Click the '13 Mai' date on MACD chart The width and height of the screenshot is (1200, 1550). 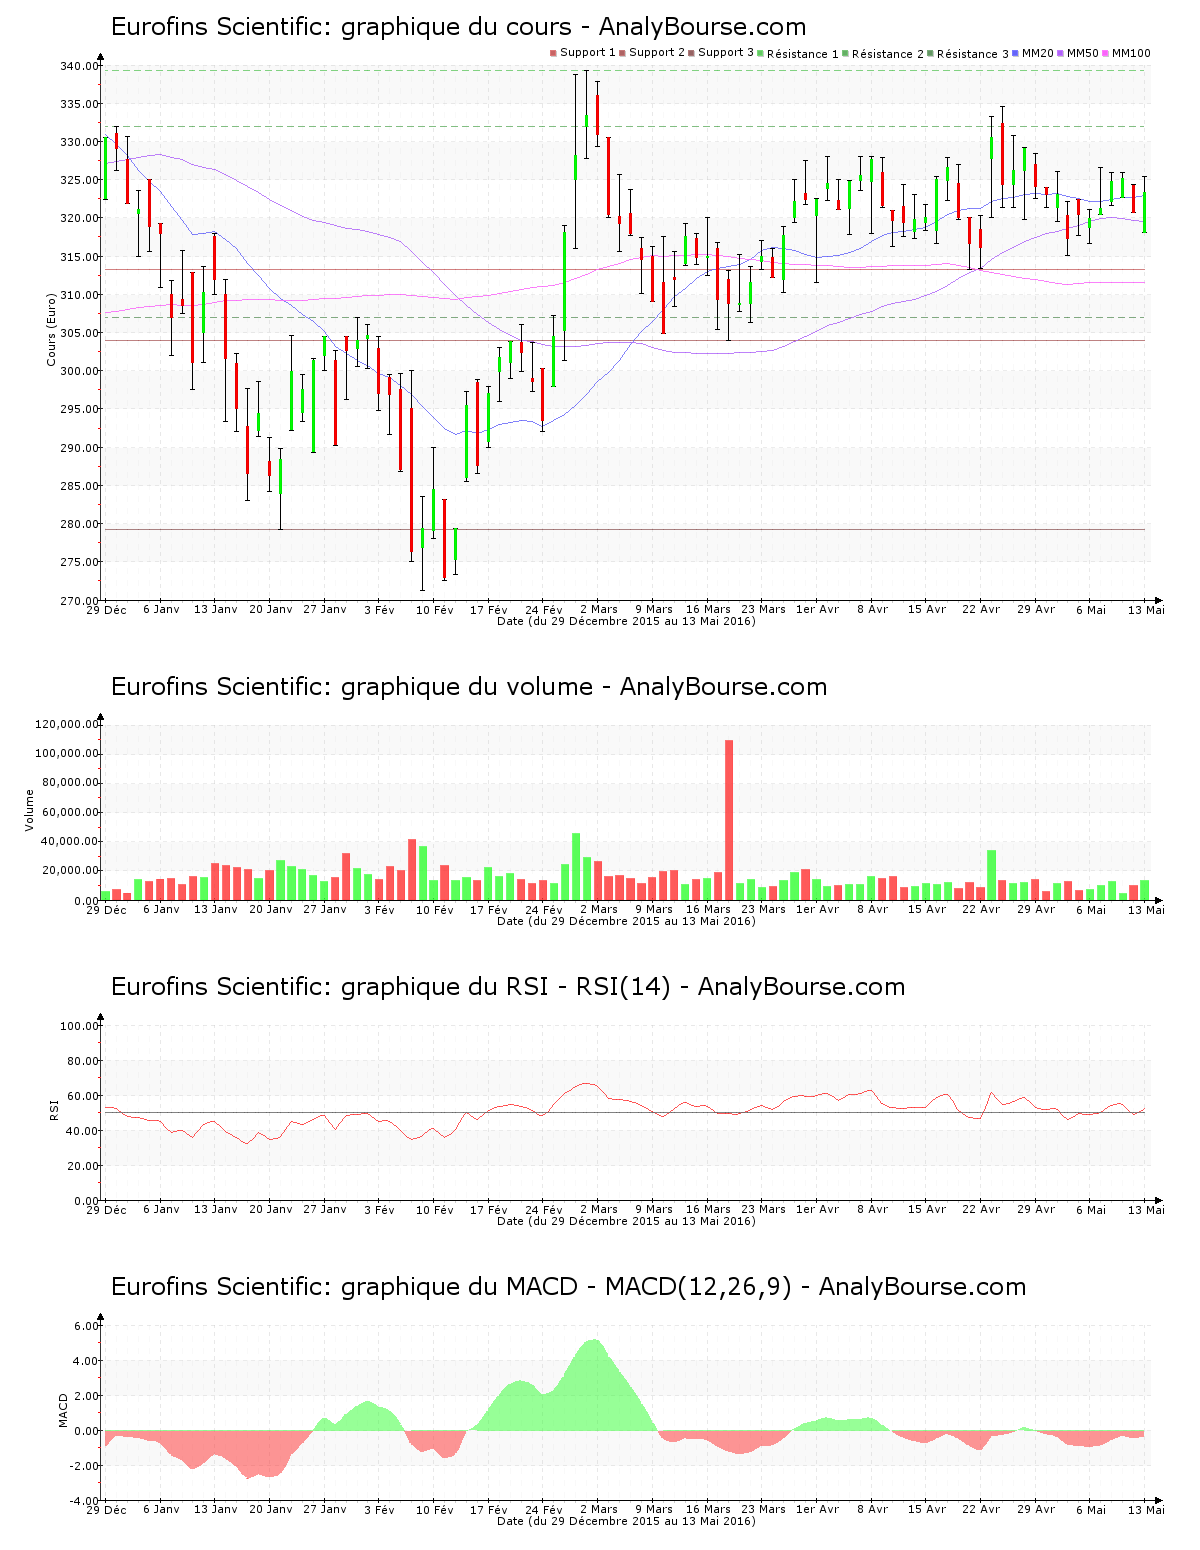click(1146, 1510)
